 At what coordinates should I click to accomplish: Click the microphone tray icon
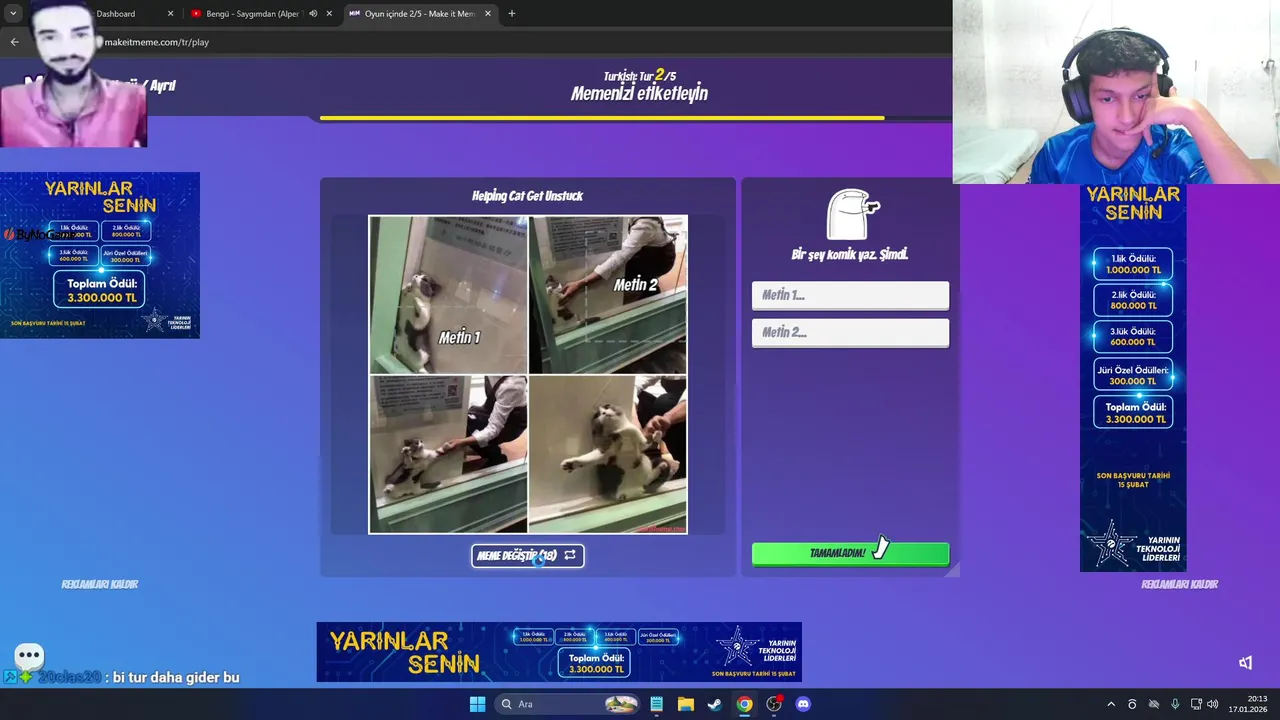point(1175,704)
